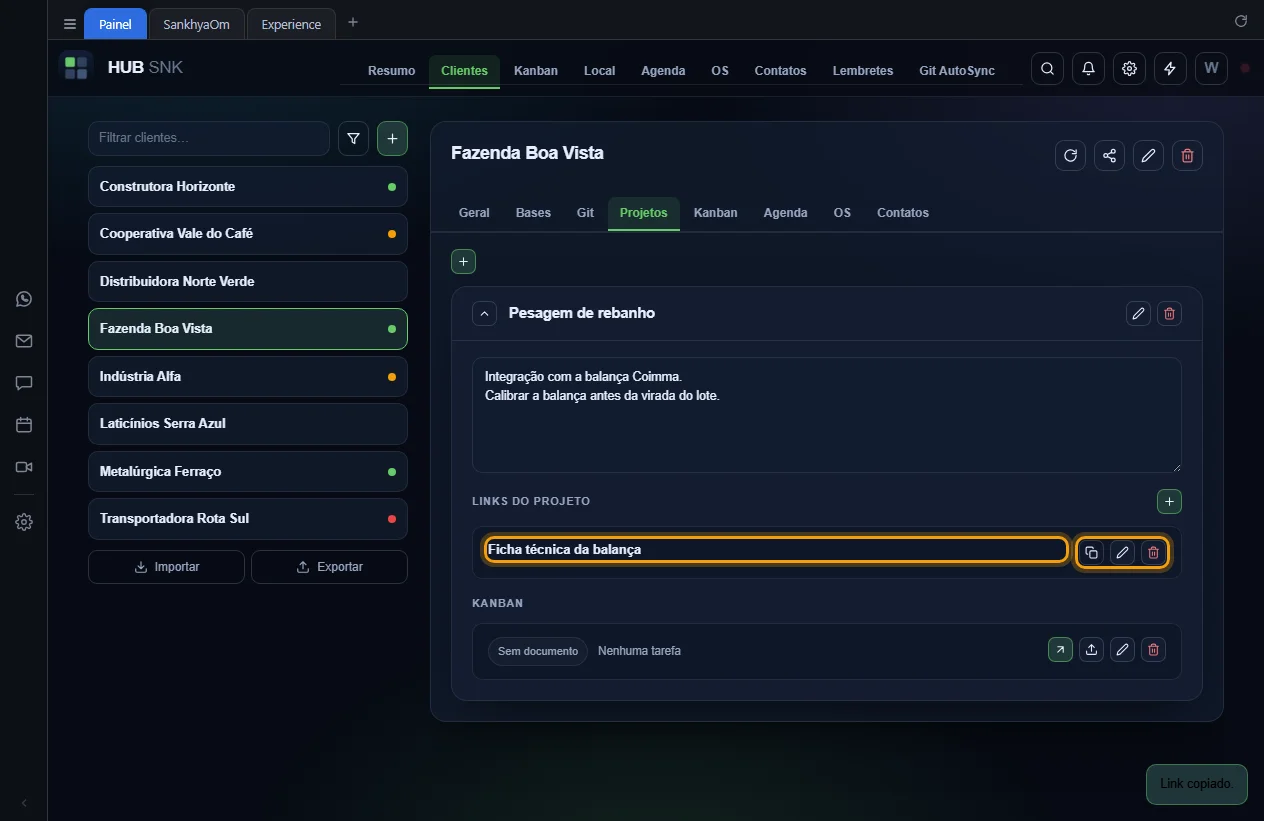Open the Git AutoSync navigation item

pos(957,71)
